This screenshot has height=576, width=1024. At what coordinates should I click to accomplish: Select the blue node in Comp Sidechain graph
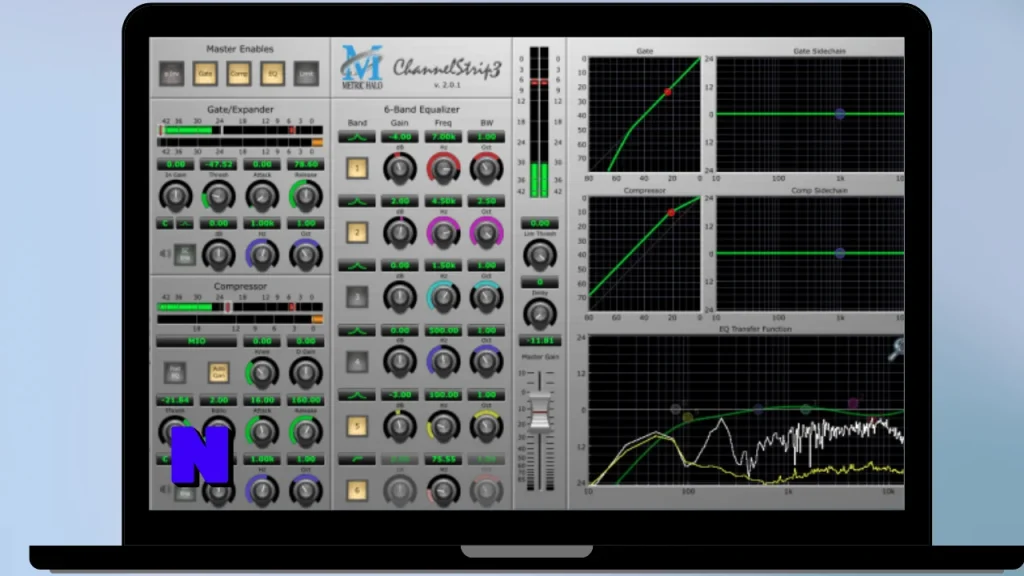click(x=840, y=253)
